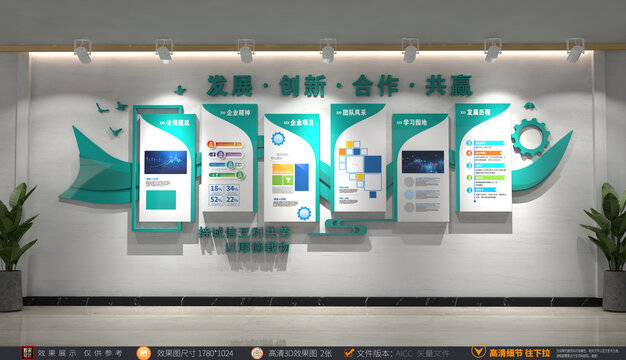Click timeline step 4 in 发展历程 panel
This screenshot has width=626, height=360.
(469, 153)
